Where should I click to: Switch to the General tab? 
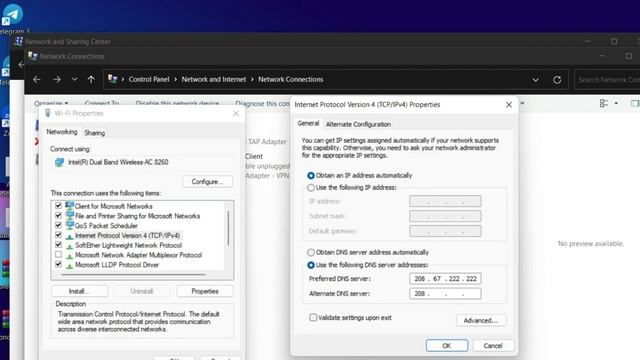tap(308, 123)
